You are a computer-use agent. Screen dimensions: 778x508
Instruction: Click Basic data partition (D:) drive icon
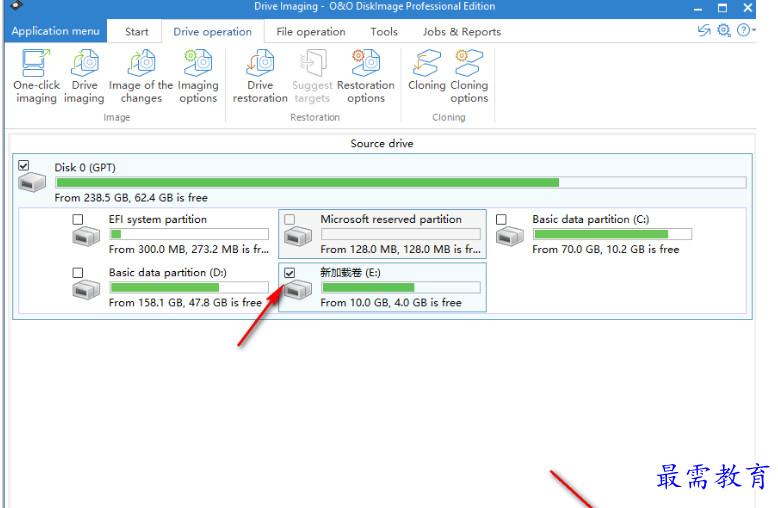click(x=86, y=290)
